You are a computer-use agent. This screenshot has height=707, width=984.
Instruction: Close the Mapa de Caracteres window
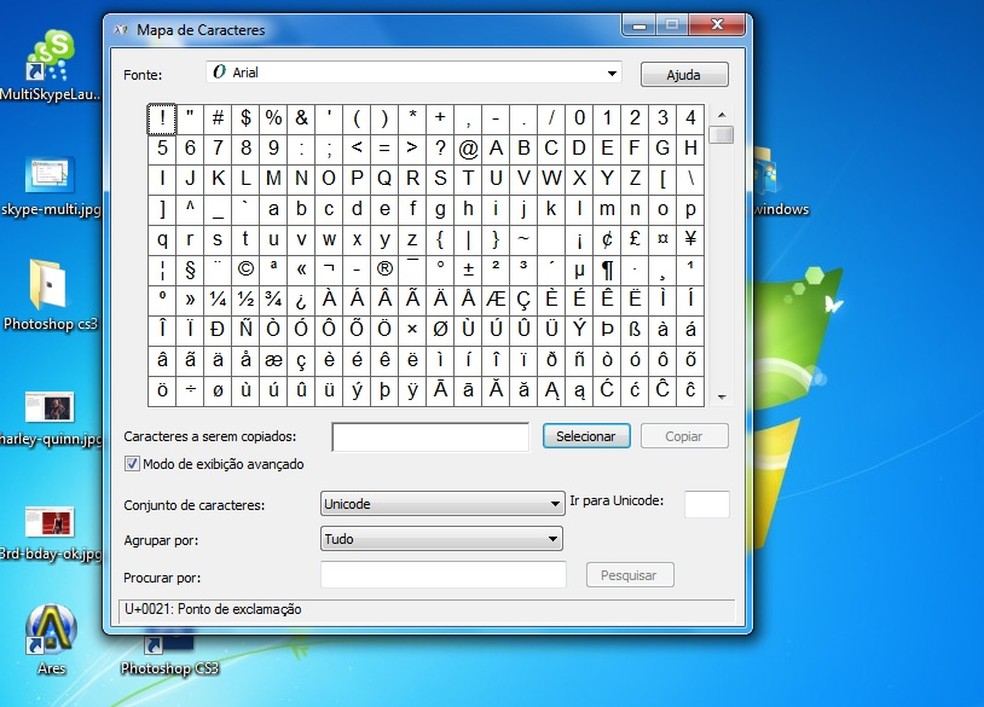pos(717,25)
